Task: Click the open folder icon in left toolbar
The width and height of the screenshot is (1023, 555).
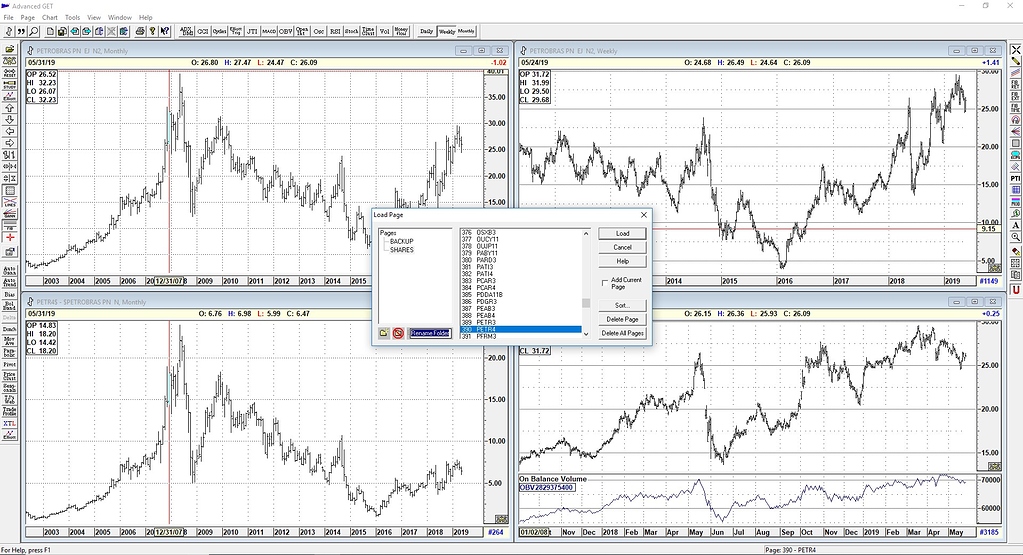Action: [10, 49]
